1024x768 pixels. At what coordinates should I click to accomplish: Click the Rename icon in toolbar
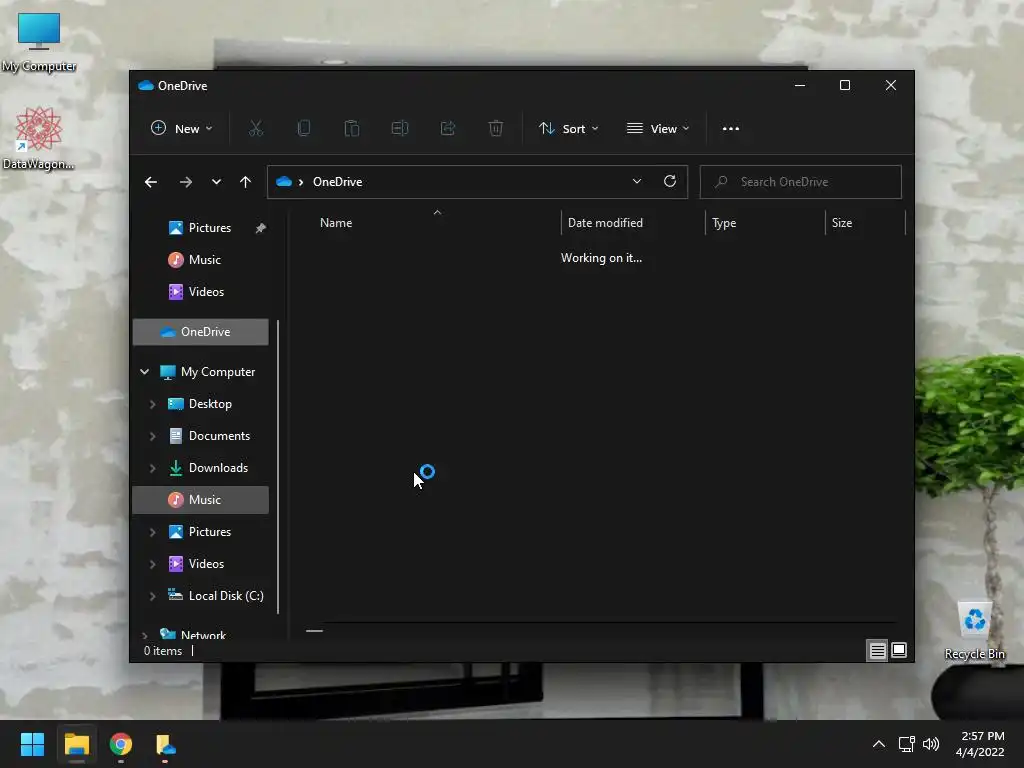[x=400, y=129]
